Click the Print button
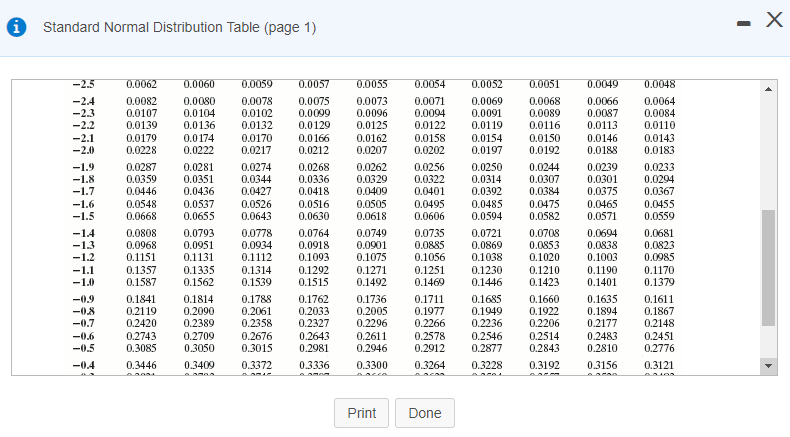 pos(361,413)
